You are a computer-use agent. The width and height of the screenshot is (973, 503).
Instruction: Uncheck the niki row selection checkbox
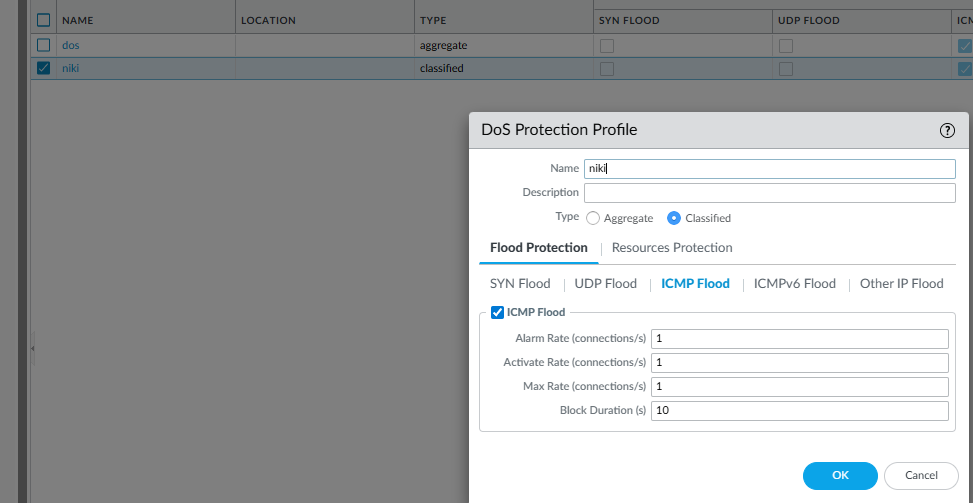tap(43, 68)
